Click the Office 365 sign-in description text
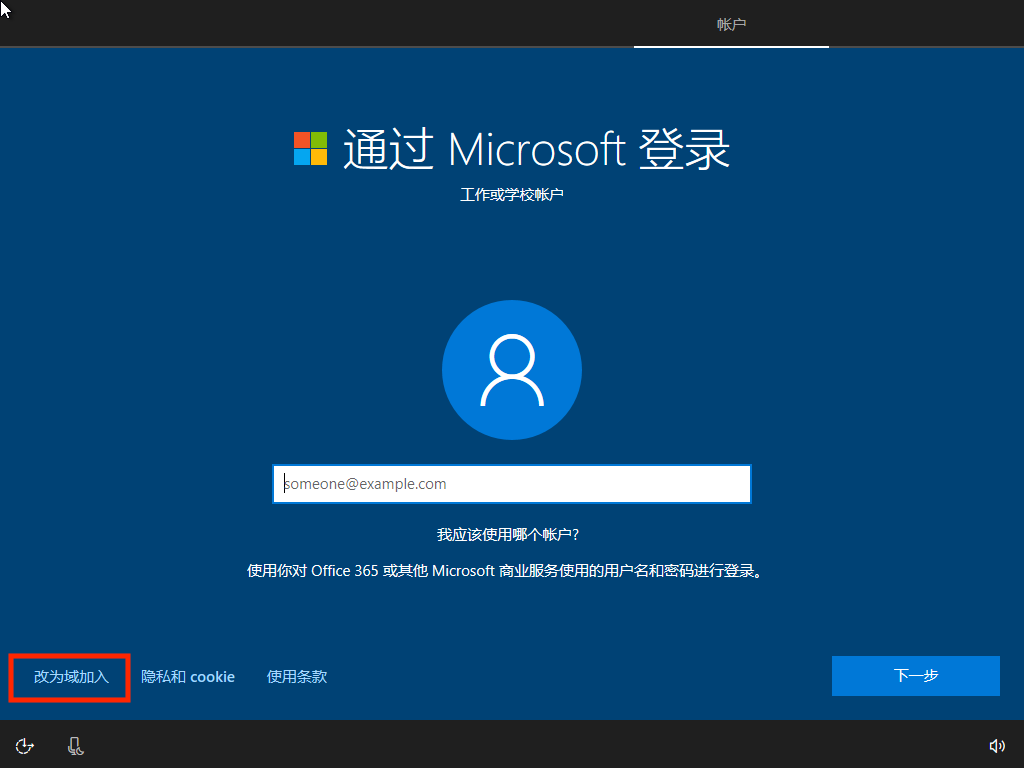Screen dimensions: 1024x768 point(505,571)
